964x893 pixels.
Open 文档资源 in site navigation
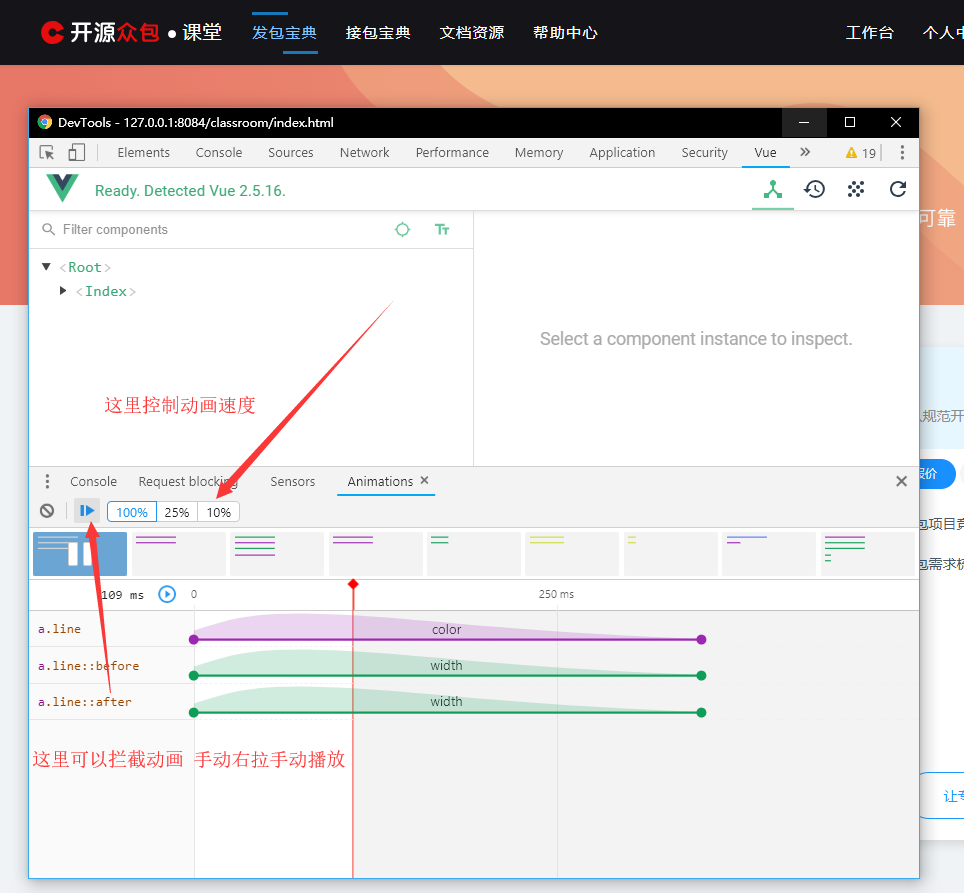click(x=472, y=33)
